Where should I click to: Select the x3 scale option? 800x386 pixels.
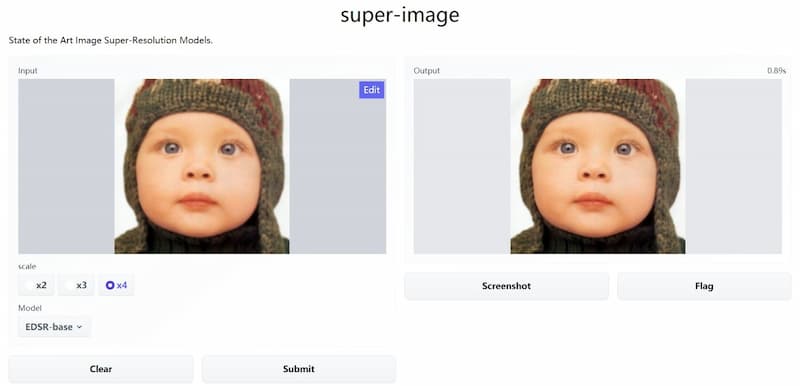point(76,286)
